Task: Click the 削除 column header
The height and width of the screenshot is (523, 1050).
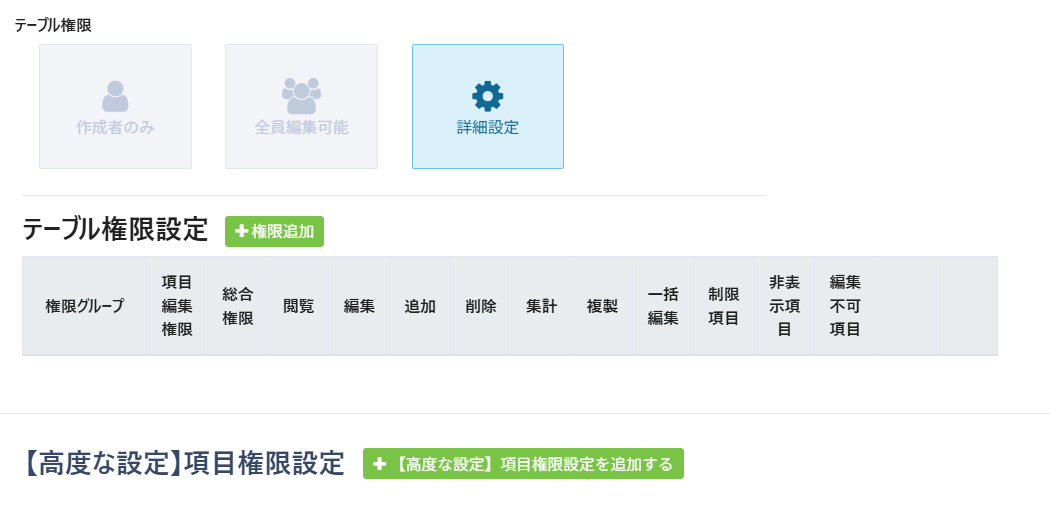Action: point(481,306)
